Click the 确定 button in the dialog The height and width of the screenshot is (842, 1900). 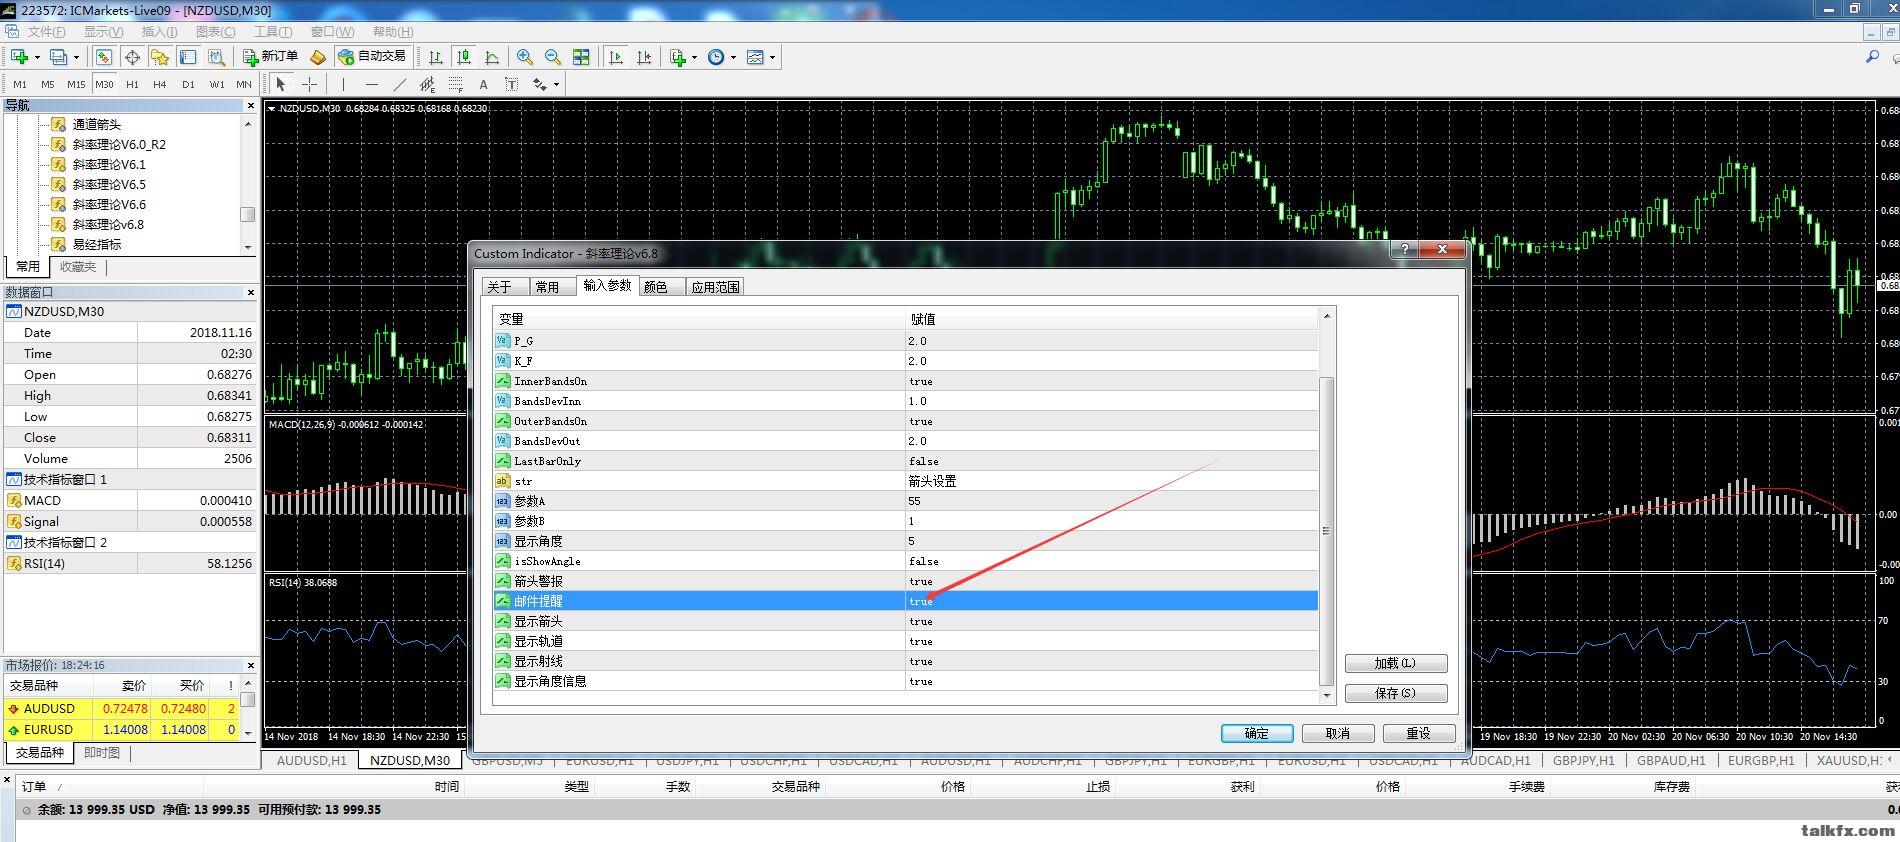[1257, 733]
